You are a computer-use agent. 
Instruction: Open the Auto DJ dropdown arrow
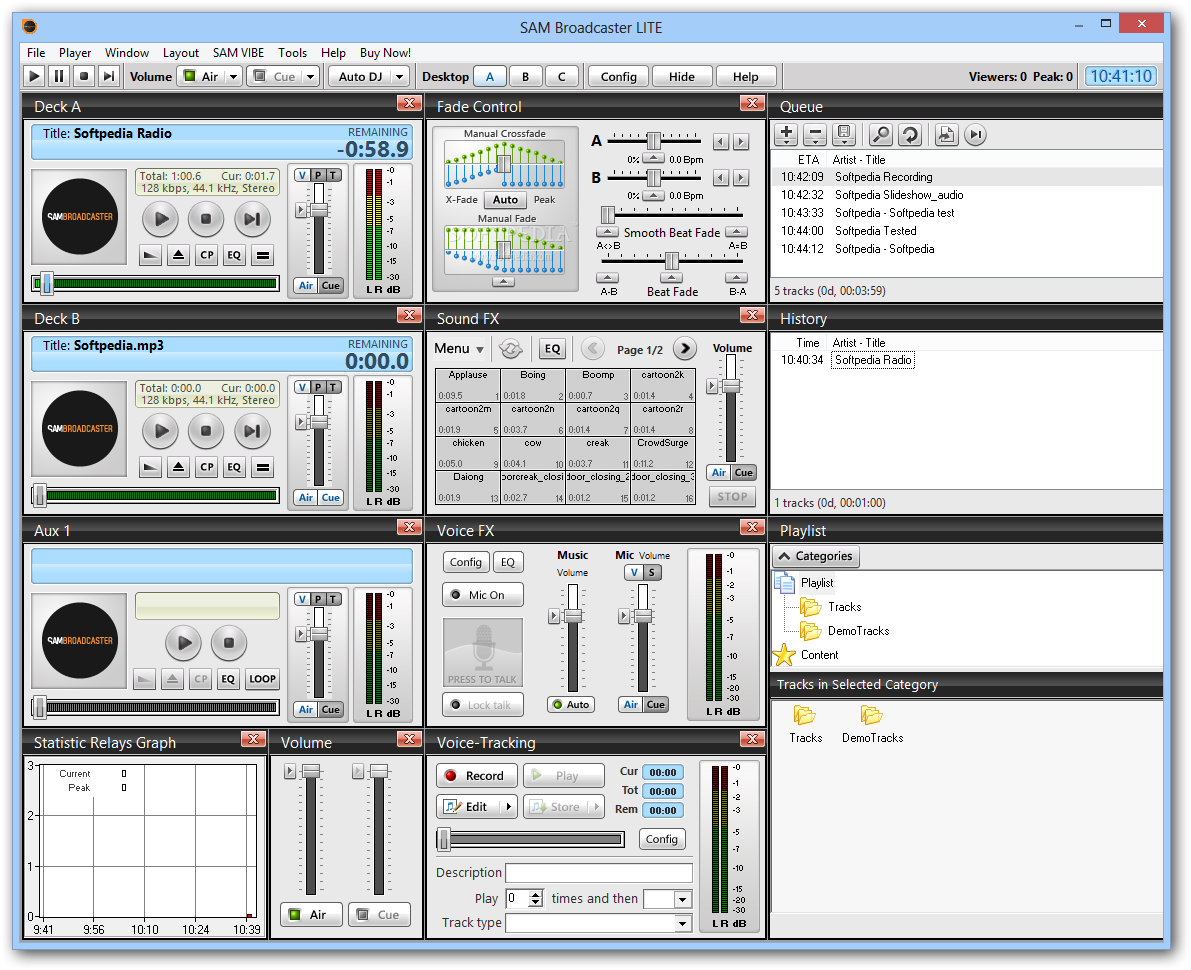tap(400, 77)
